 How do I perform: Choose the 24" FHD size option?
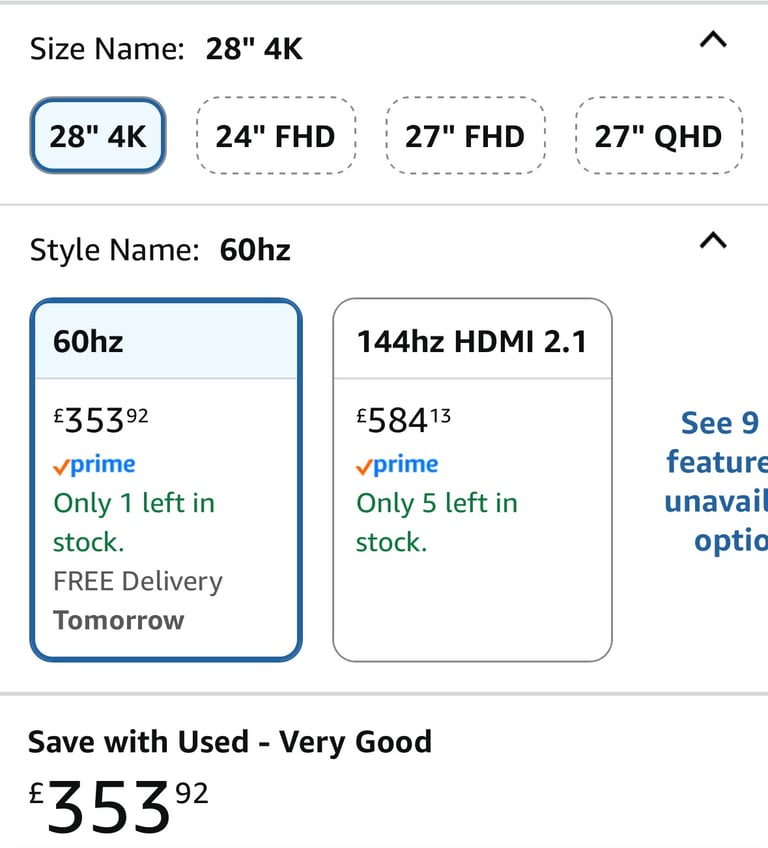tap(276, 136)
